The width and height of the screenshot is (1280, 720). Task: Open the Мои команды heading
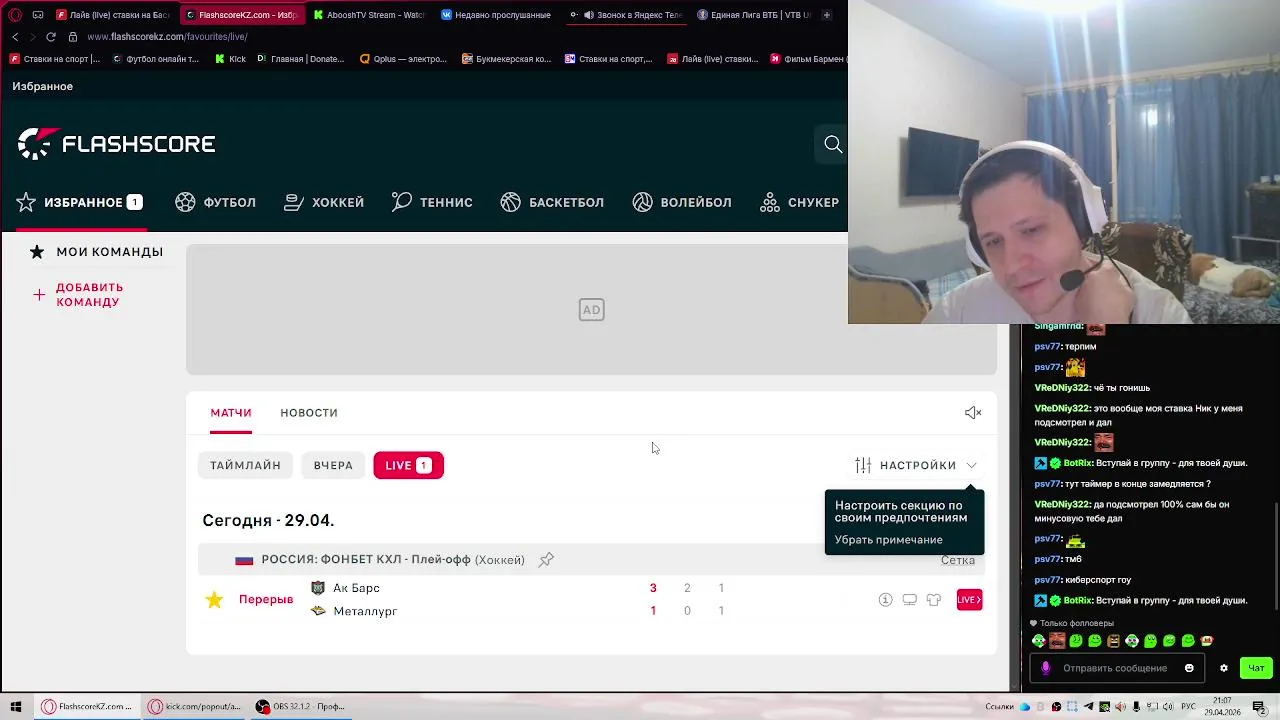97,252
